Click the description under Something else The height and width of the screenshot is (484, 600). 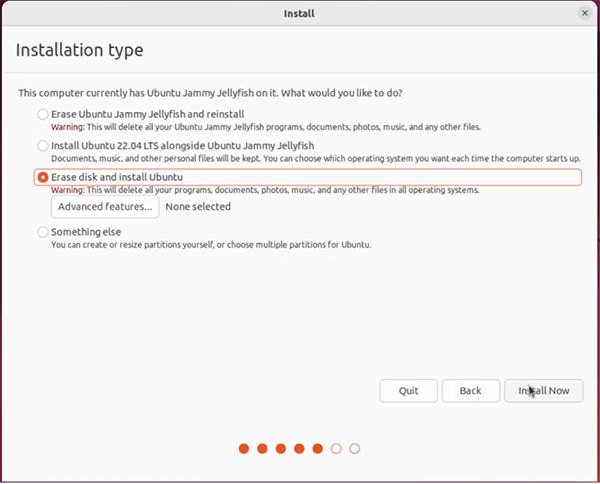coord(211,245)
